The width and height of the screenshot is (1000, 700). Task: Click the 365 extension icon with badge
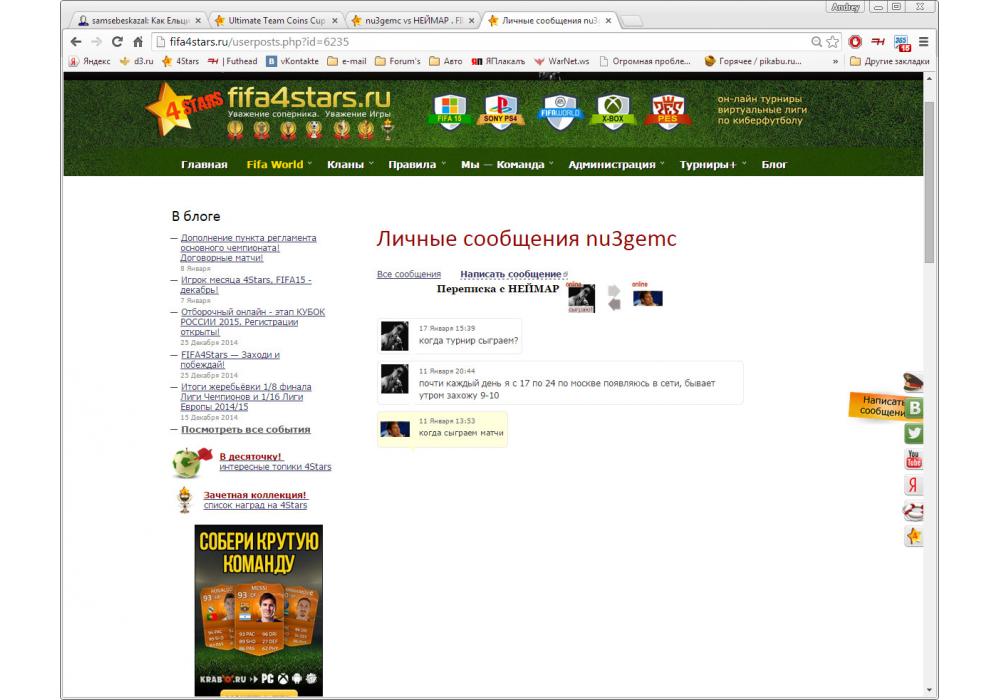coord(902,43)
